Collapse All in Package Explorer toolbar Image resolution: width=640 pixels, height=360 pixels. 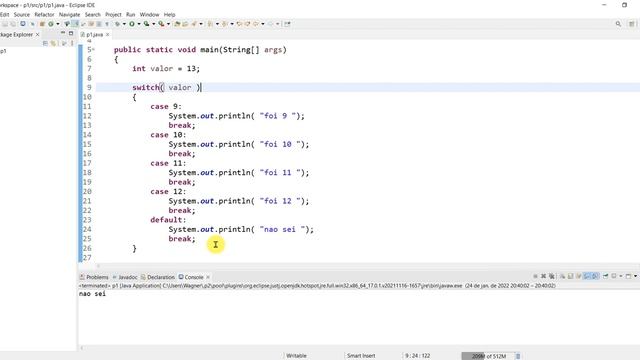(x=45, y=43)
